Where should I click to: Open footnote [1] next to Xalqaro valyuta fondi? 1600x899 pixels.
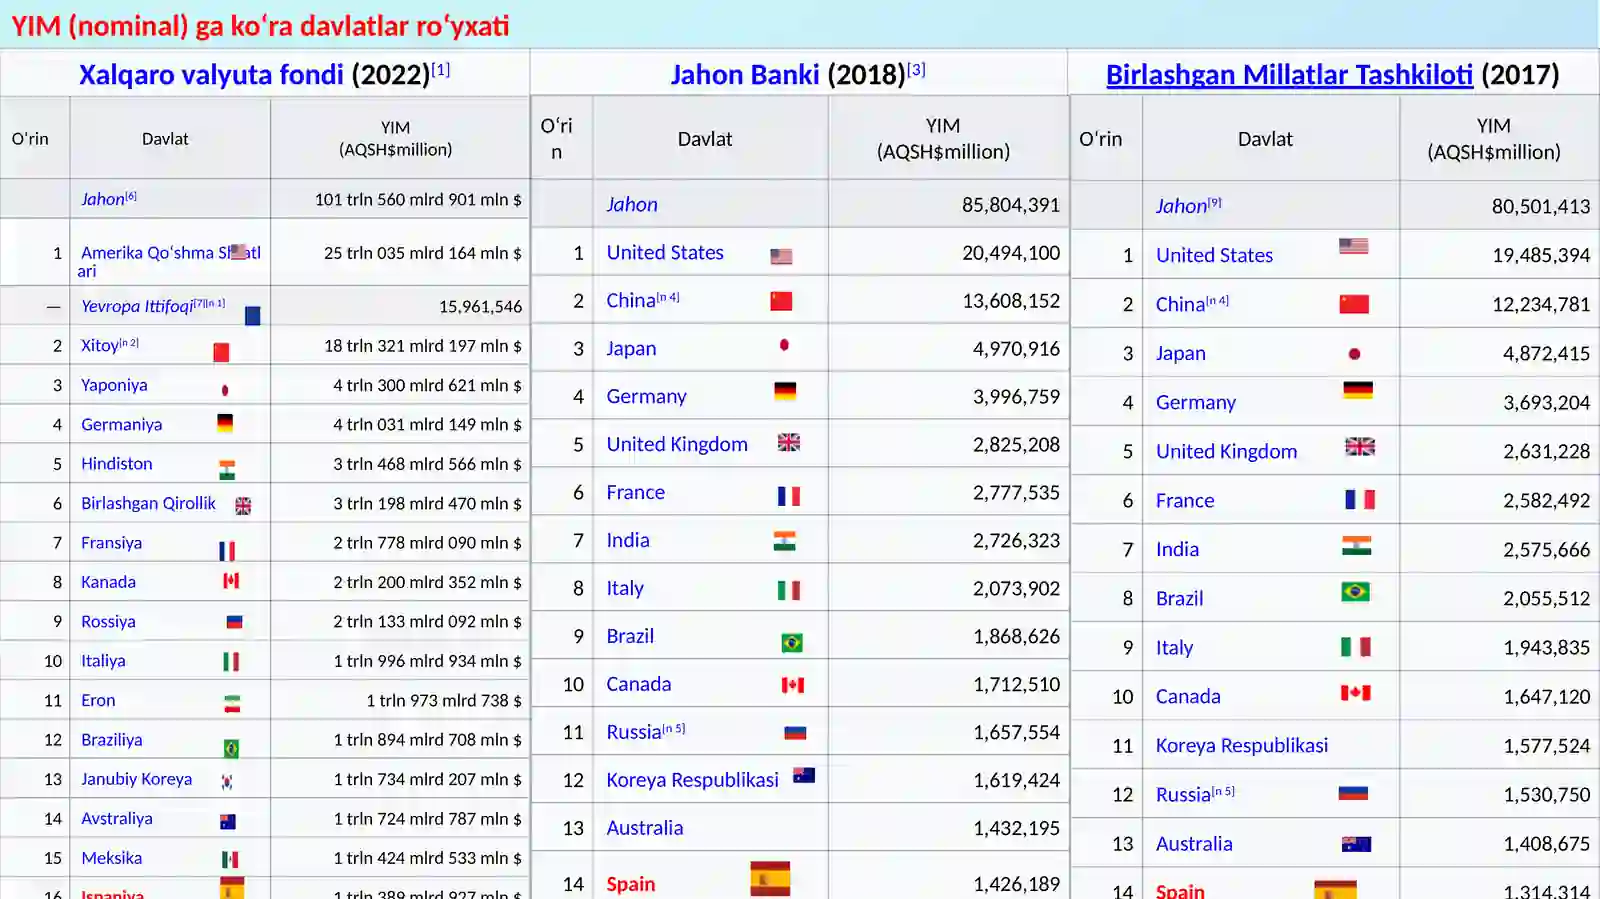[x=440, y=69]
